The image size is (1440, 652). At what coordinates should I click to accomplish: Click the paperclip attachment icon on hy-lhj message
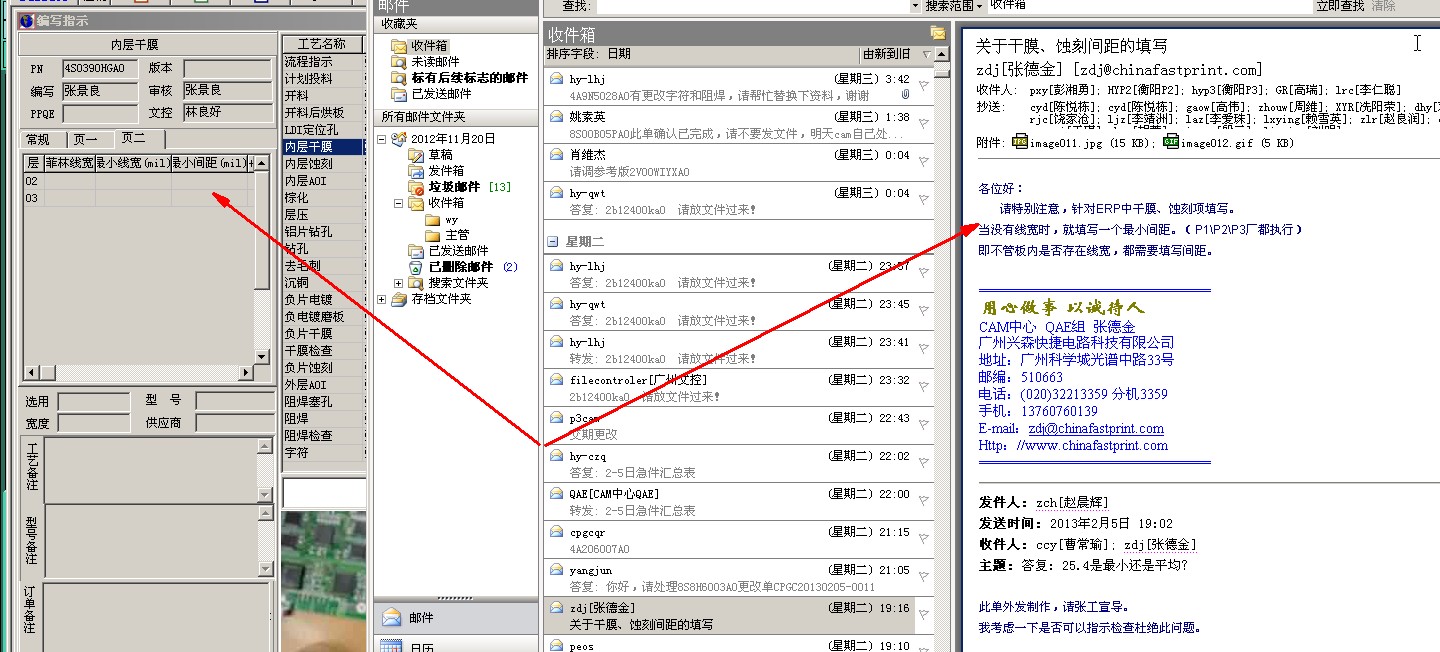905,94
